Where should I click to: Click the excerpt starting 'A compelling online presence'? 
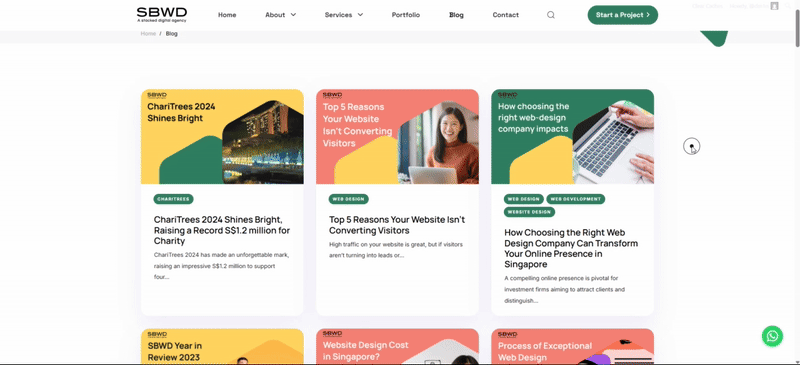click(x=564, y=289)
